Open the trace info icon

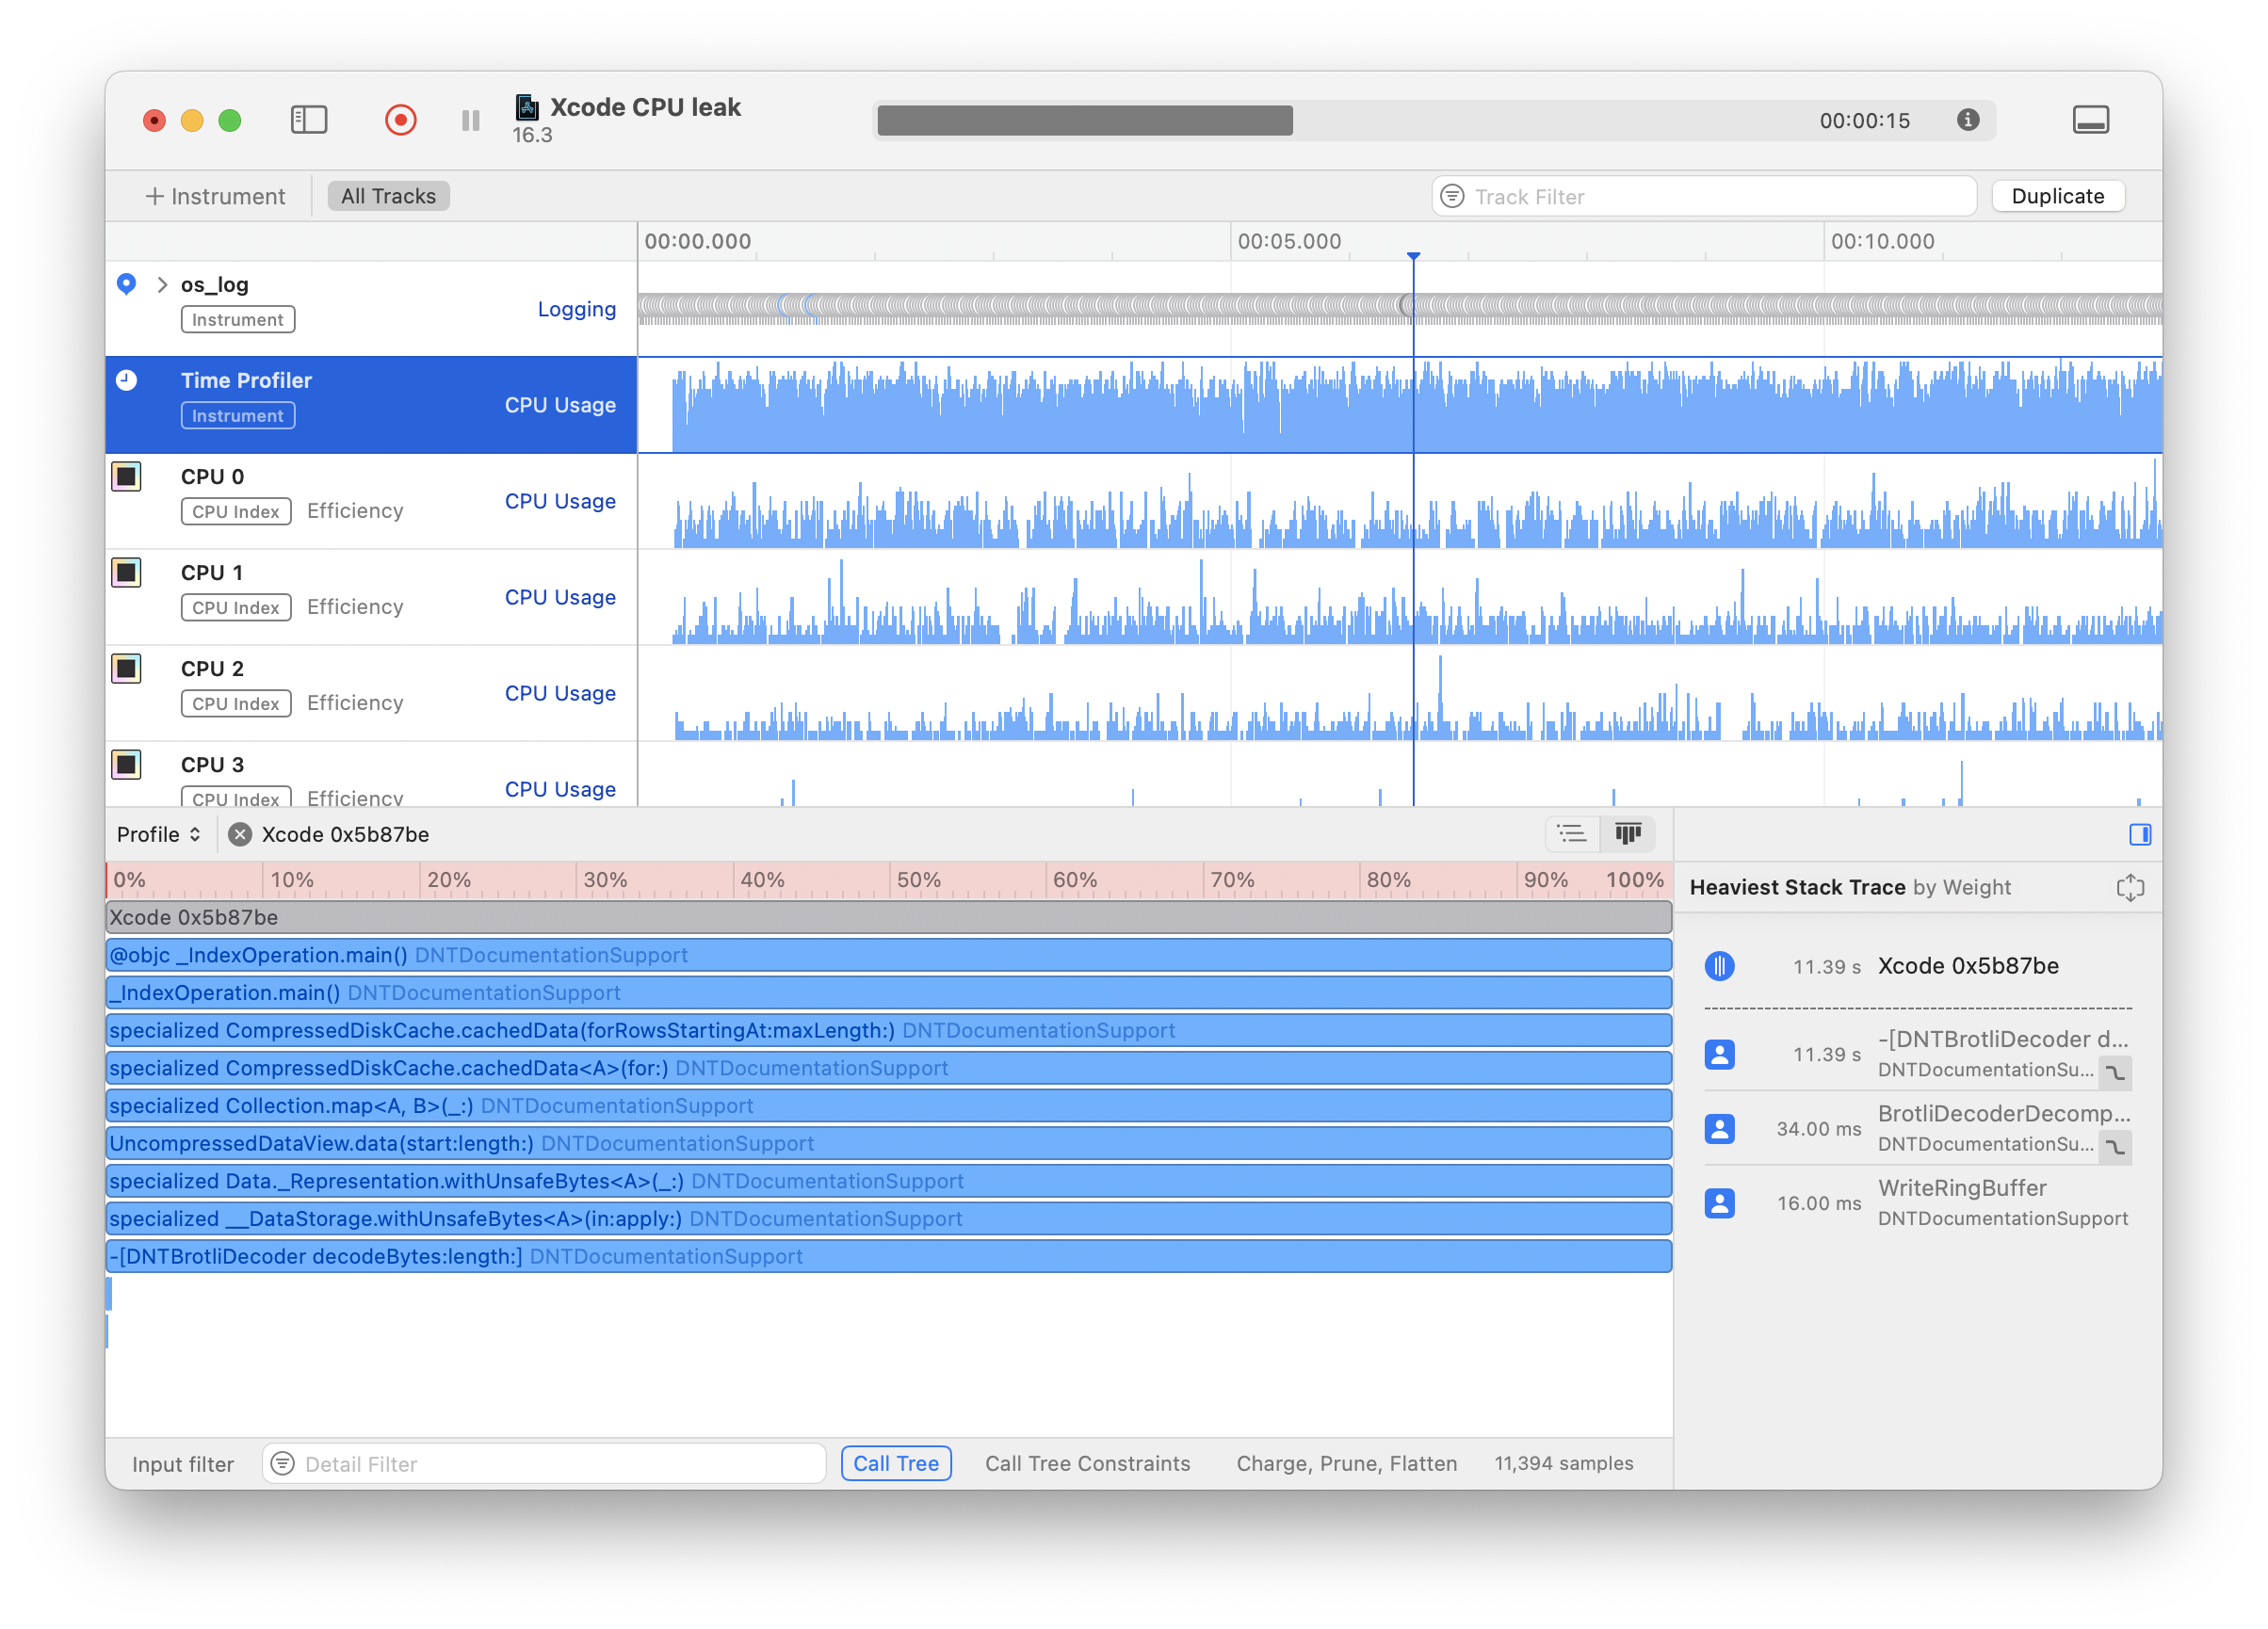pyautogui.click(x=1968, y=120)
